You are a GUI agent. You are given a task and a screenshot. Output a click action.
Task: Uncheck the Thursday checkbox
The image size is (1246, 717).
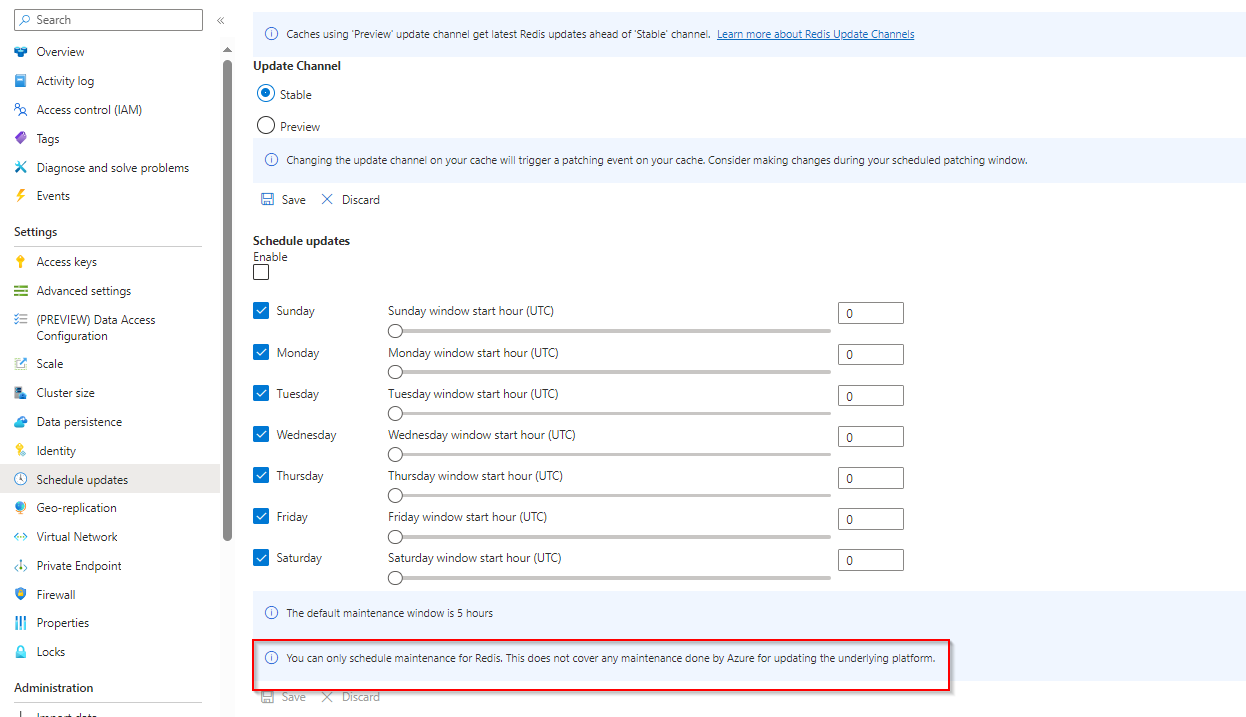tap(261, 475)
